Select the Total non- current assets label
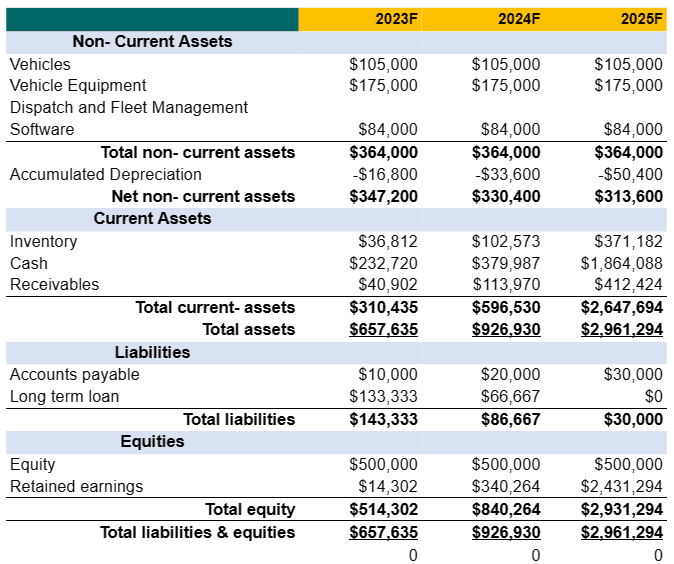 198,153
